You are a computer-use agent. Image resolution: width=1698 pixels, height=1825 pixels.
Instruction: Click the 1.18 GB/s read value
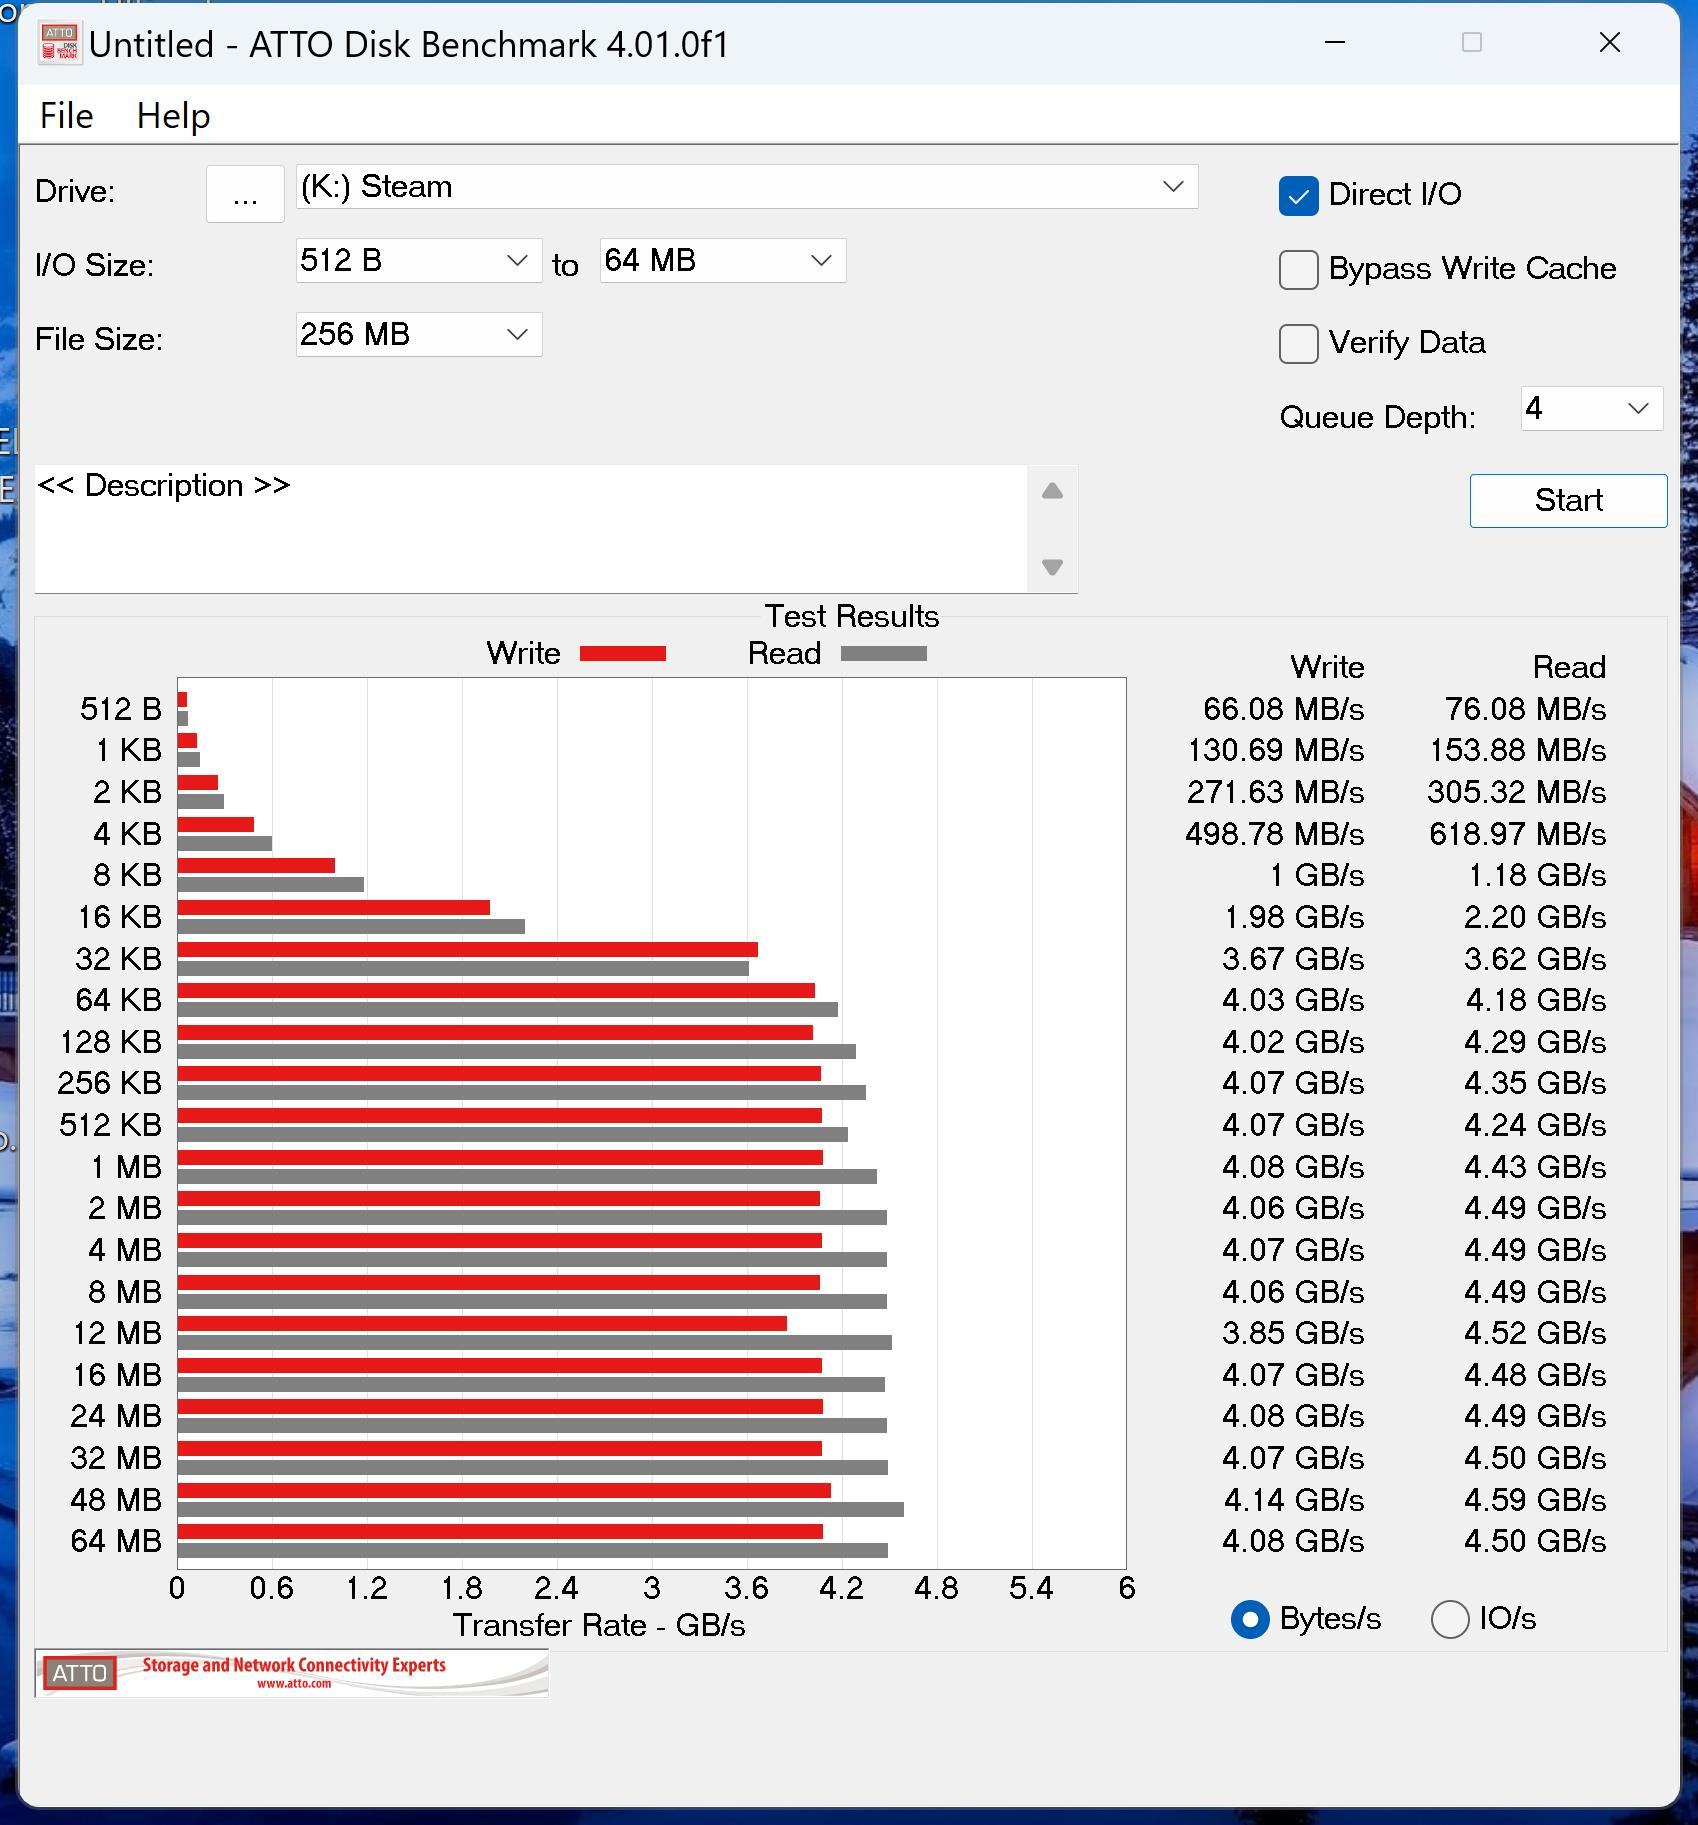pyautogui.click(x=1537, y=875)
